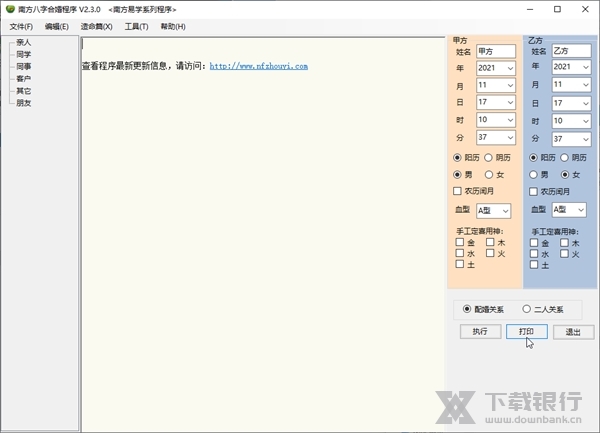Open the 工具(T) menu
The image size is (600, 433).
click(136, 27)
